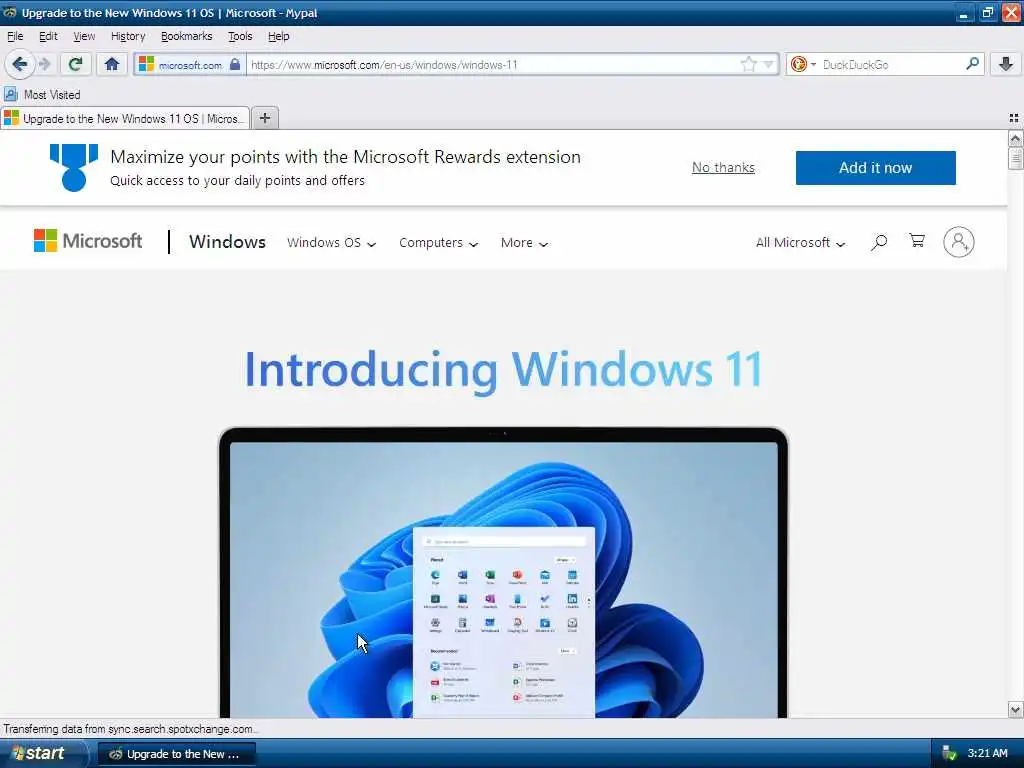Click the tab groups grid icon

click(x=1014, y=118)
